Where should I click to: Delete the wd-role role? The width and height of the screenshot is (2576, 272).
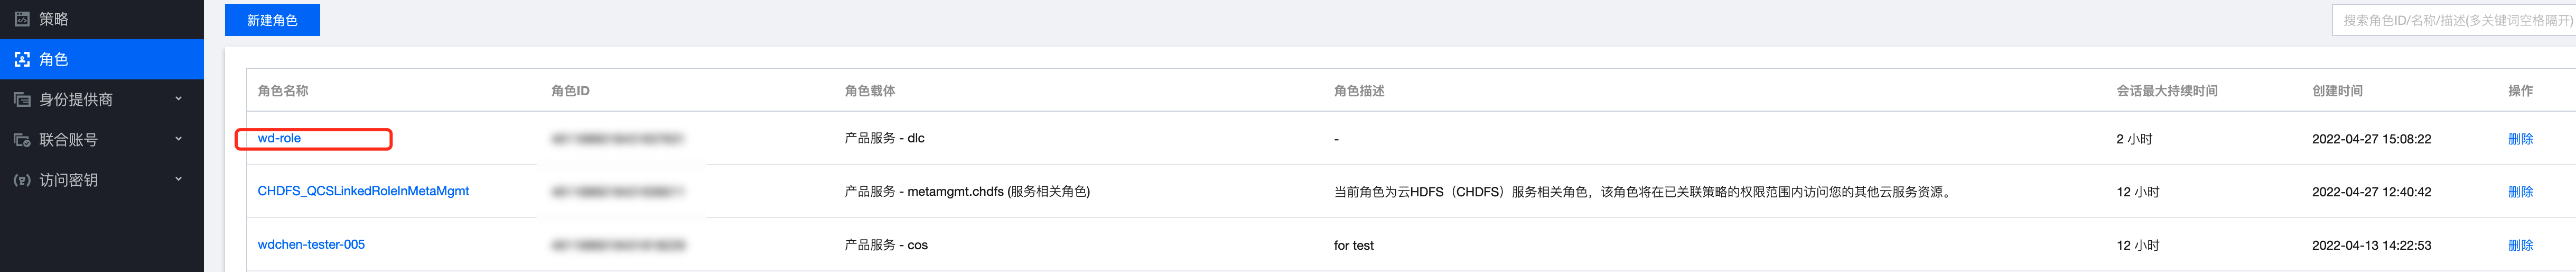(x=2520, y=139)
